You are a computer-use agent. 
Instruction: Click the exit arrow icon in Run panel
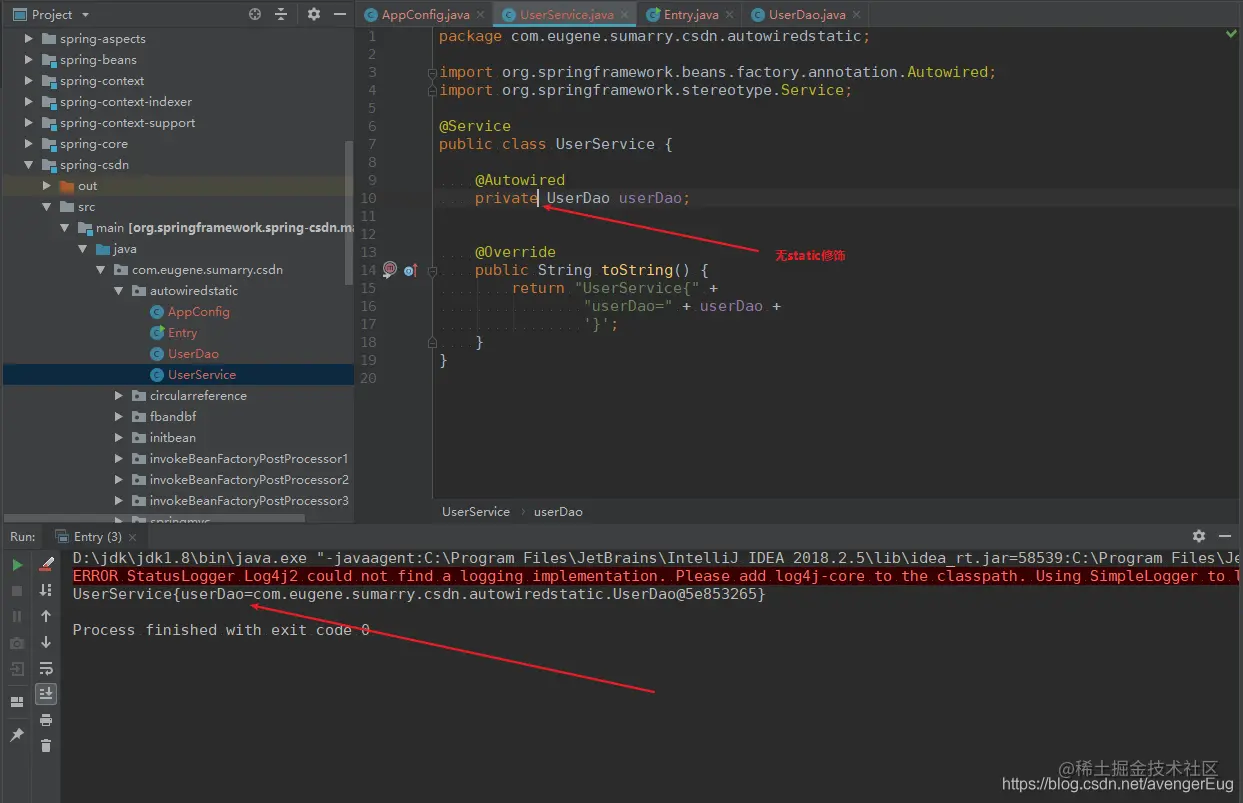(17, 669)
